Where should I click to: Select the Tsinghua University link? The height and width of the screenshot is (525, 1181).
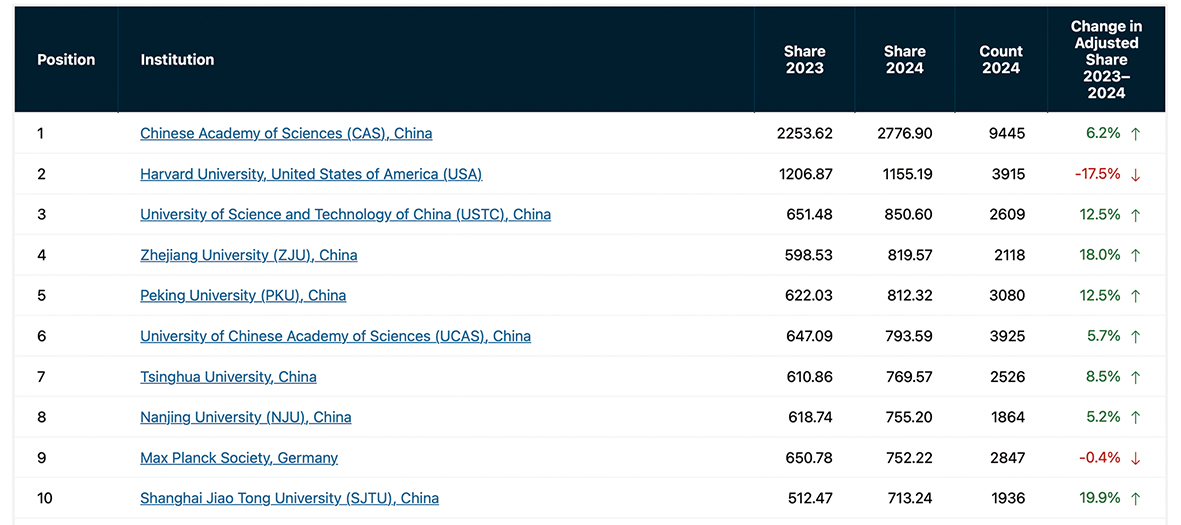pos(228,377)
